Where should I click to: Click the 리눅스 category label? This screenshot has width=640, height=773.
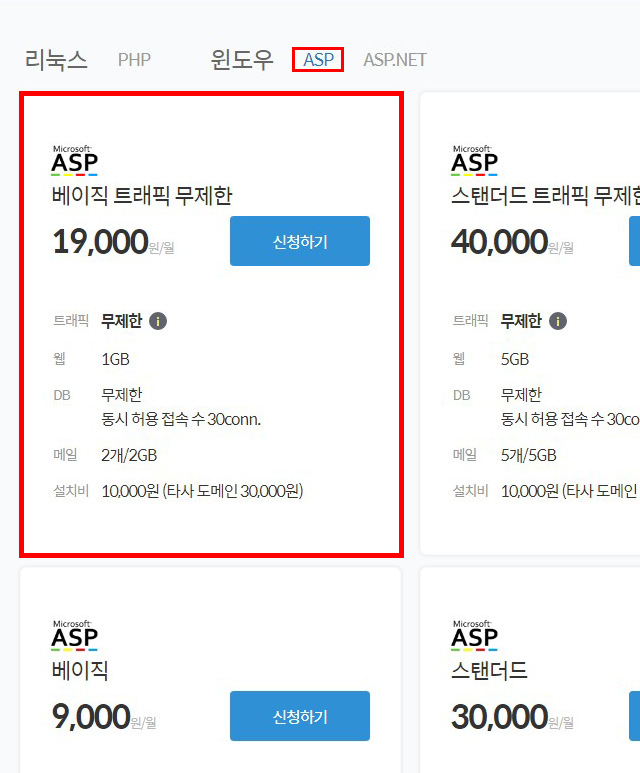click(x=56, y=60)
